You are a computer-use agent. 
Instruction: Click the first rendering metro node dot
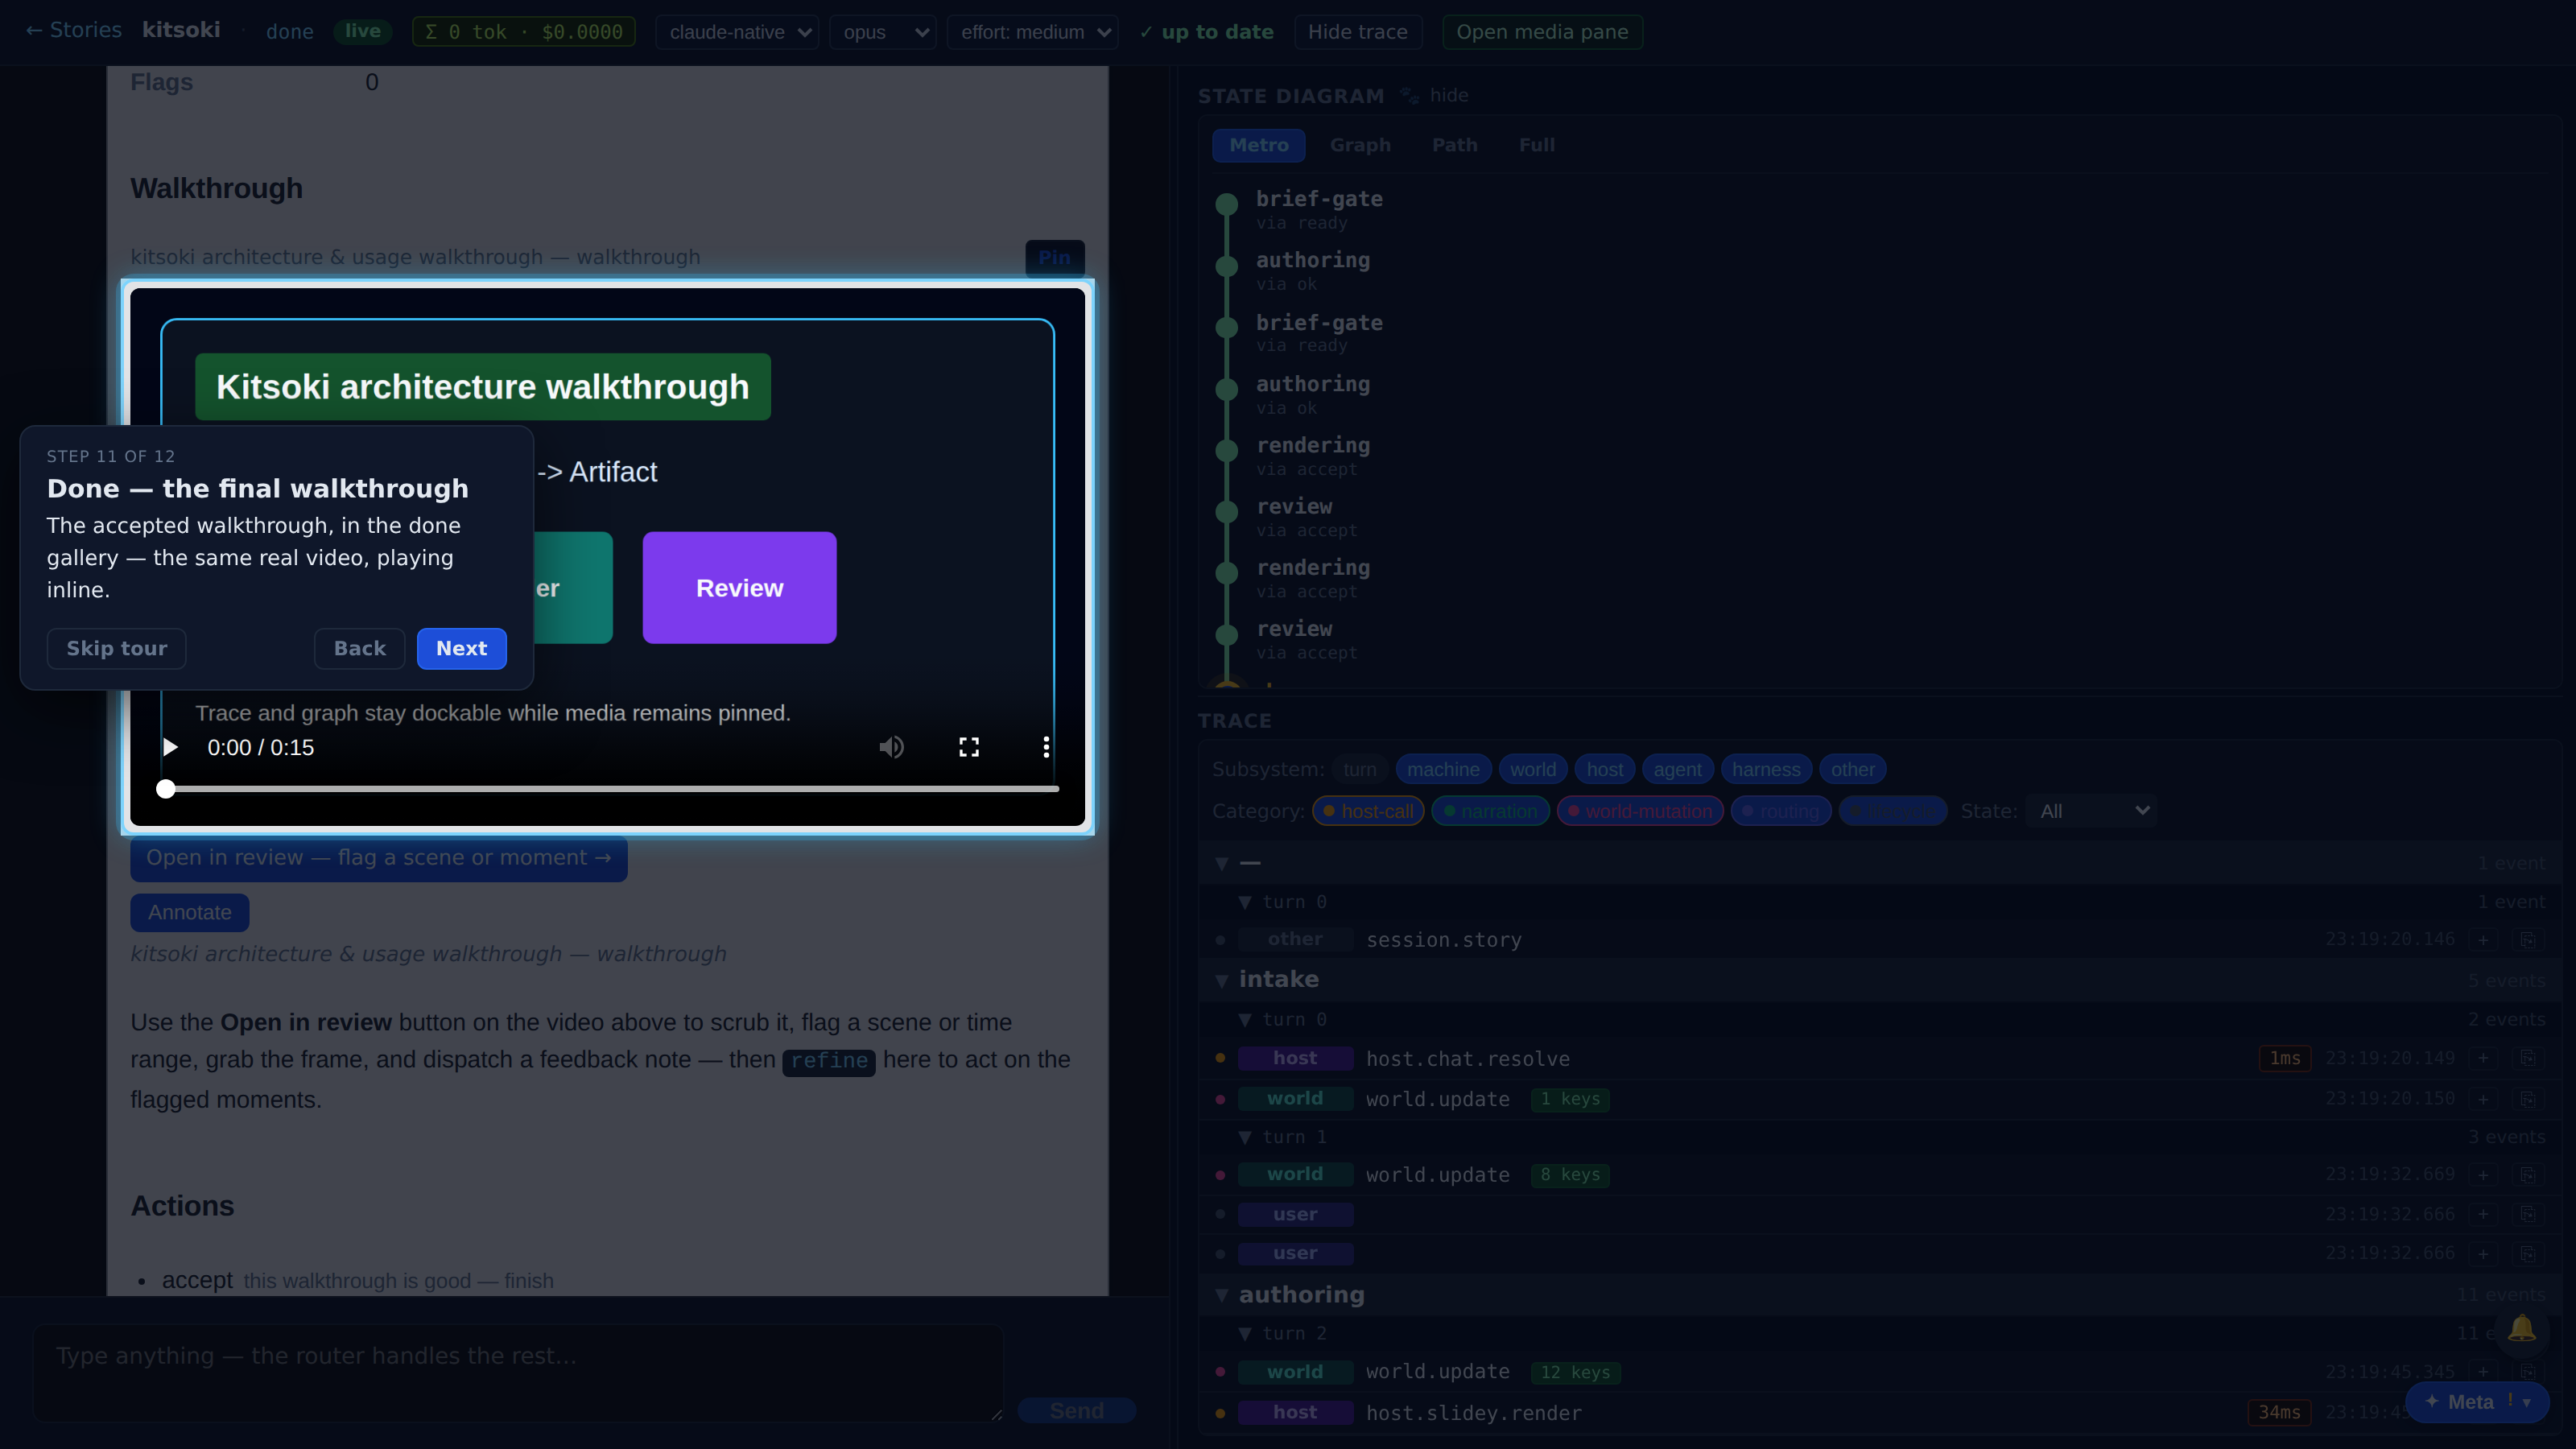pos(1226,450)
